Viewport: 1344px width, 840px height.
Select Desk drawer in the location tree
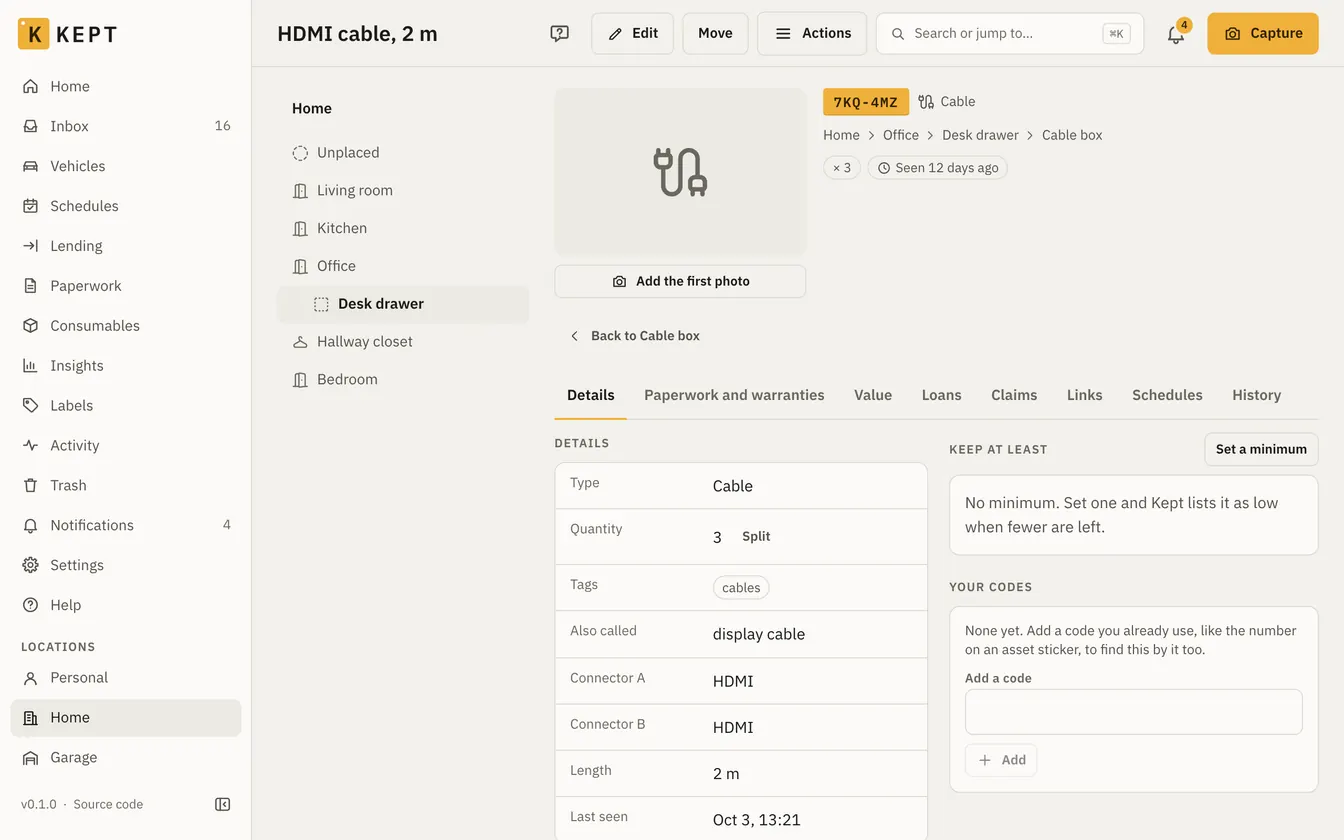click(403, 304)
